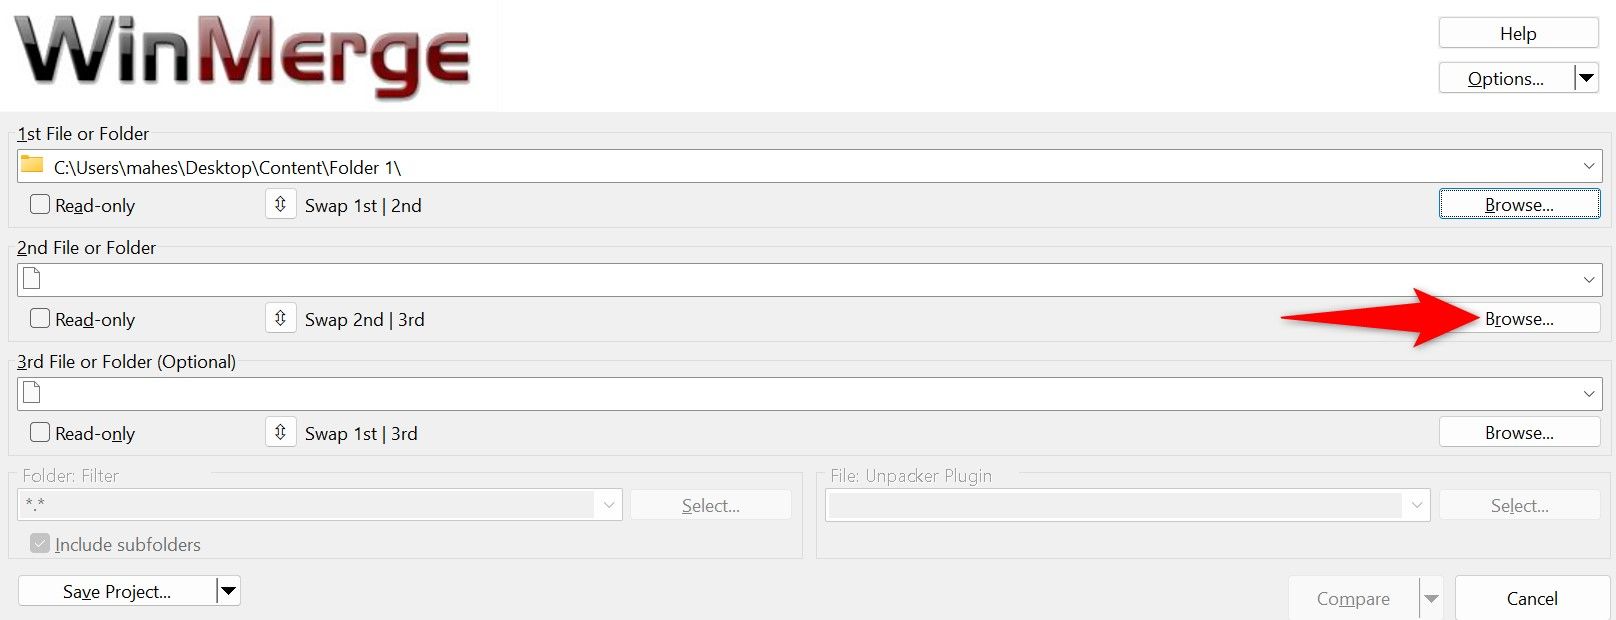The height and width of the screenshot is (620, 1616).
Task: Click the document icon in 3rd path field
Action: [x=32, y=393]
